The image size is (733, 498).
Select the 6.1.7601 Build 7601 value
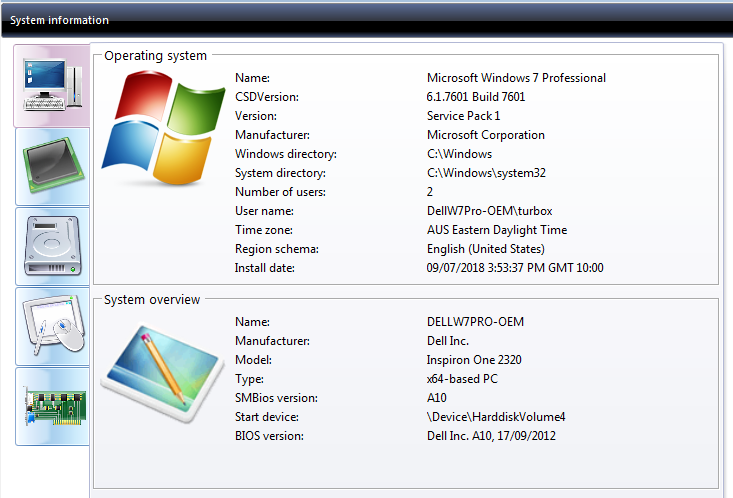[476, 97]
